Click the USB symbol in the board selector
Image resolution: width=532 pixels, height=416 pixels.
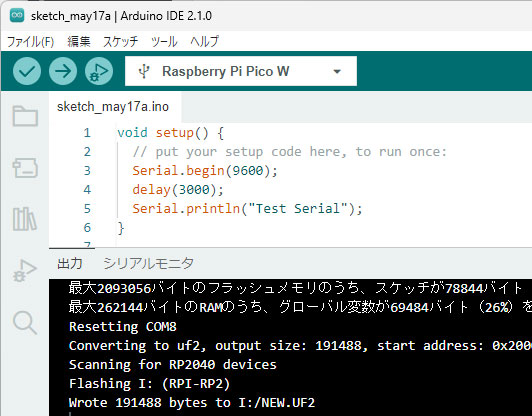[144, 72]
